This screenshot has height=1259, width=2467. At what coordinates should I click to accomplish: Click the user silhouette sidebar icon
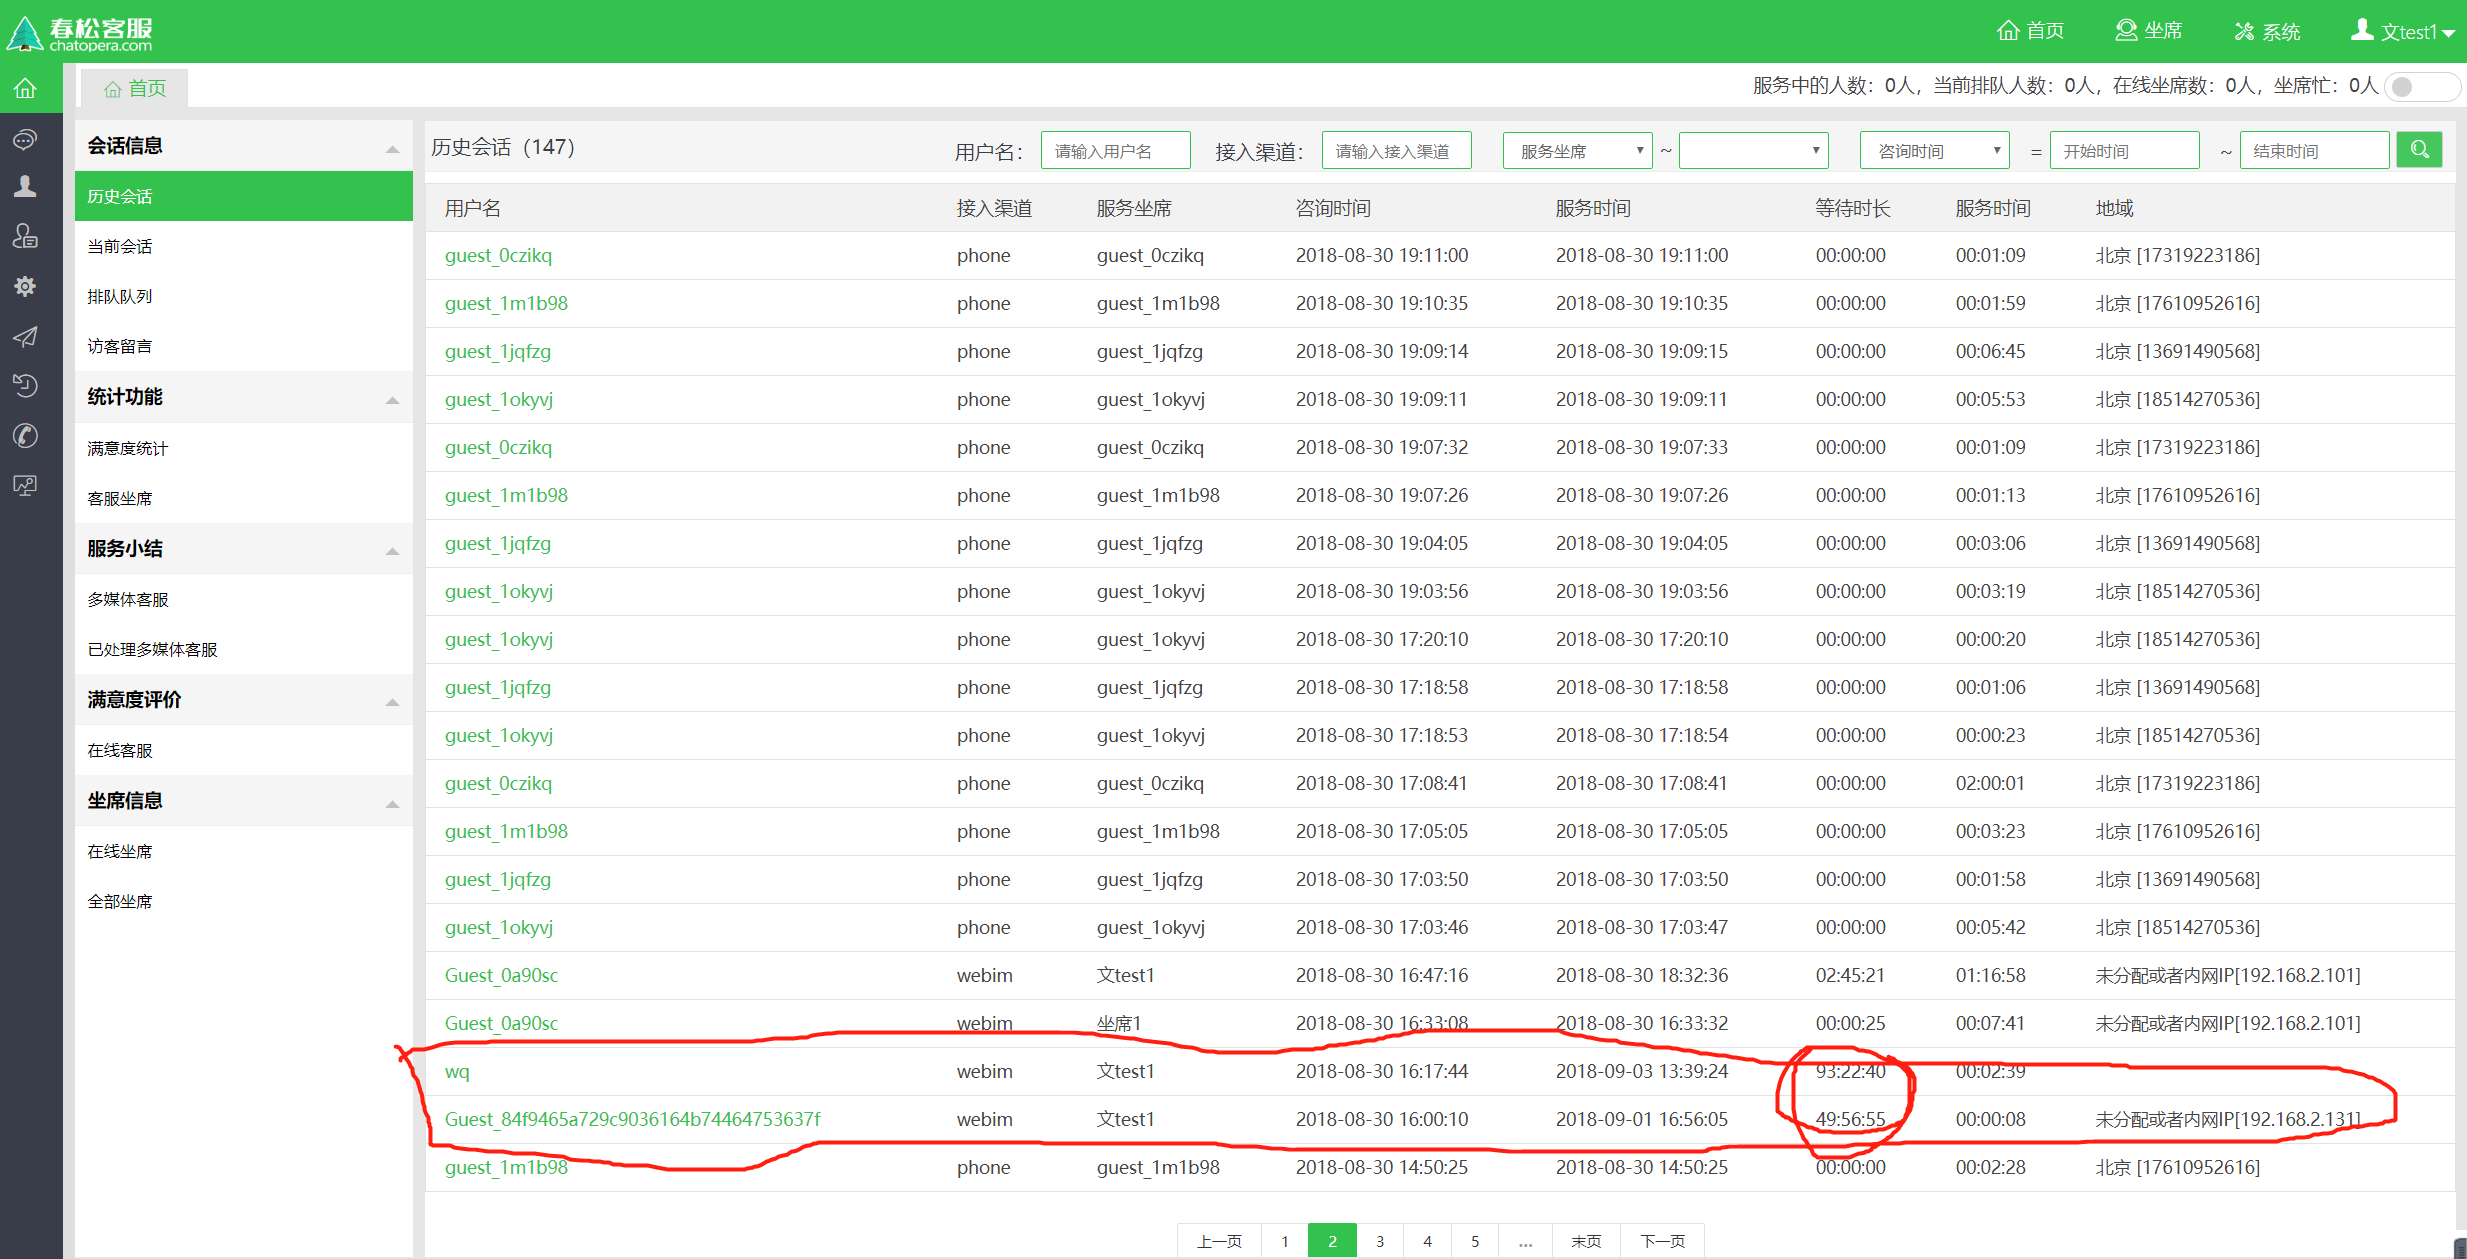25,186
